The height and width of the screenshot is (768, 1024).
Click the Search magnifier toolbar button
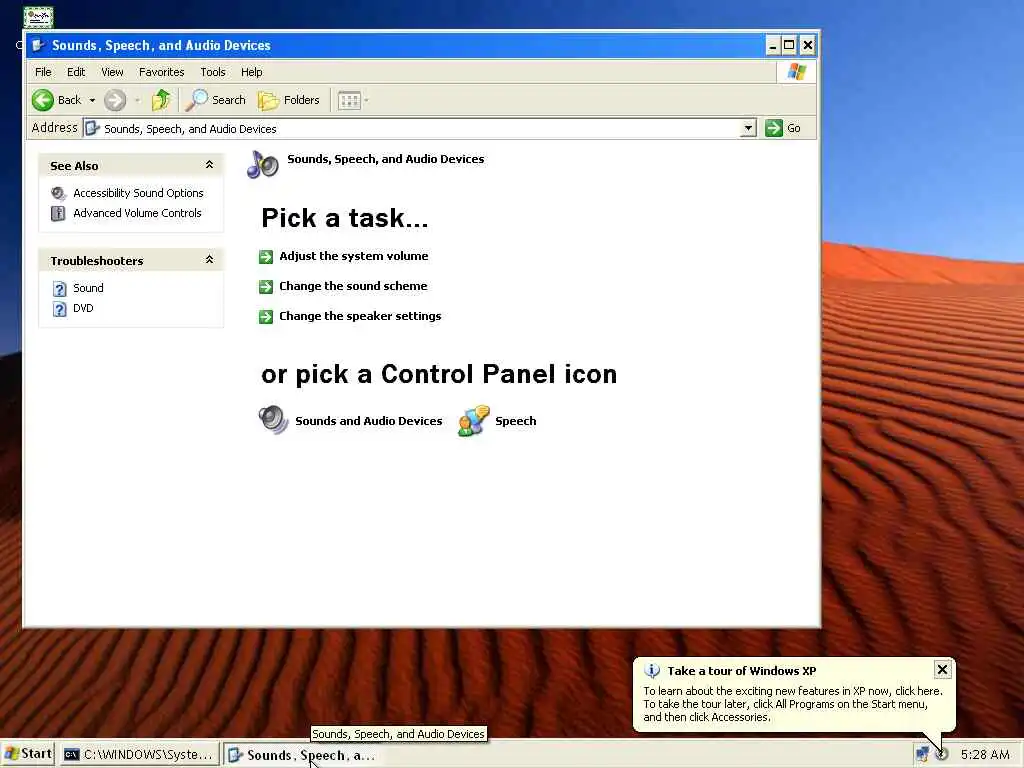pyautogui.click(x=216, y=100)
